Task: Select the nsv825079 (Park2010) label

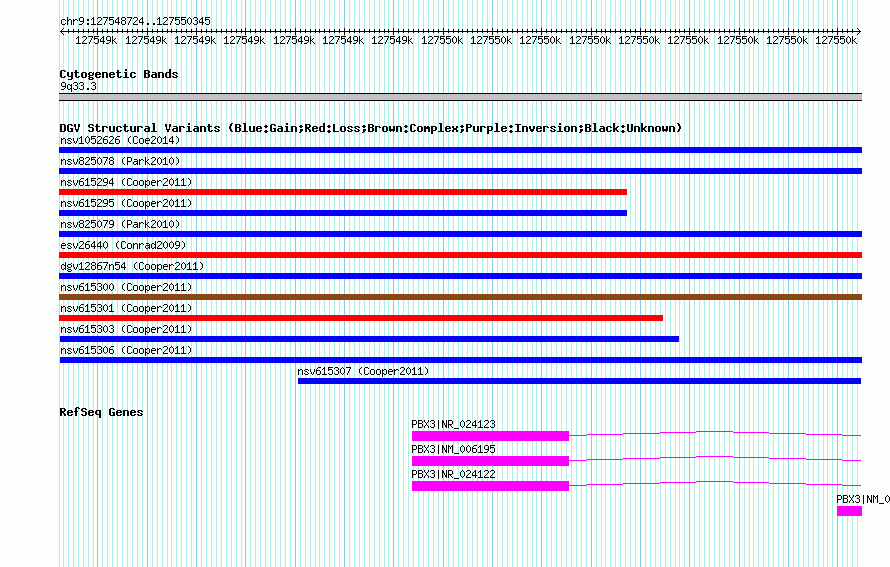Action: (120, 224)
